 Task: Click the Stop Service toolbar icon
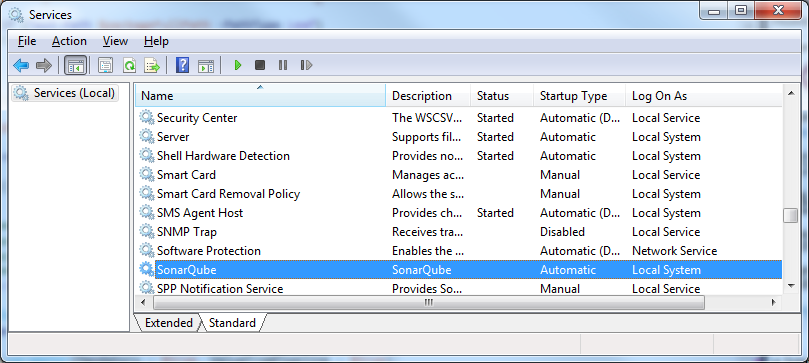260,65
